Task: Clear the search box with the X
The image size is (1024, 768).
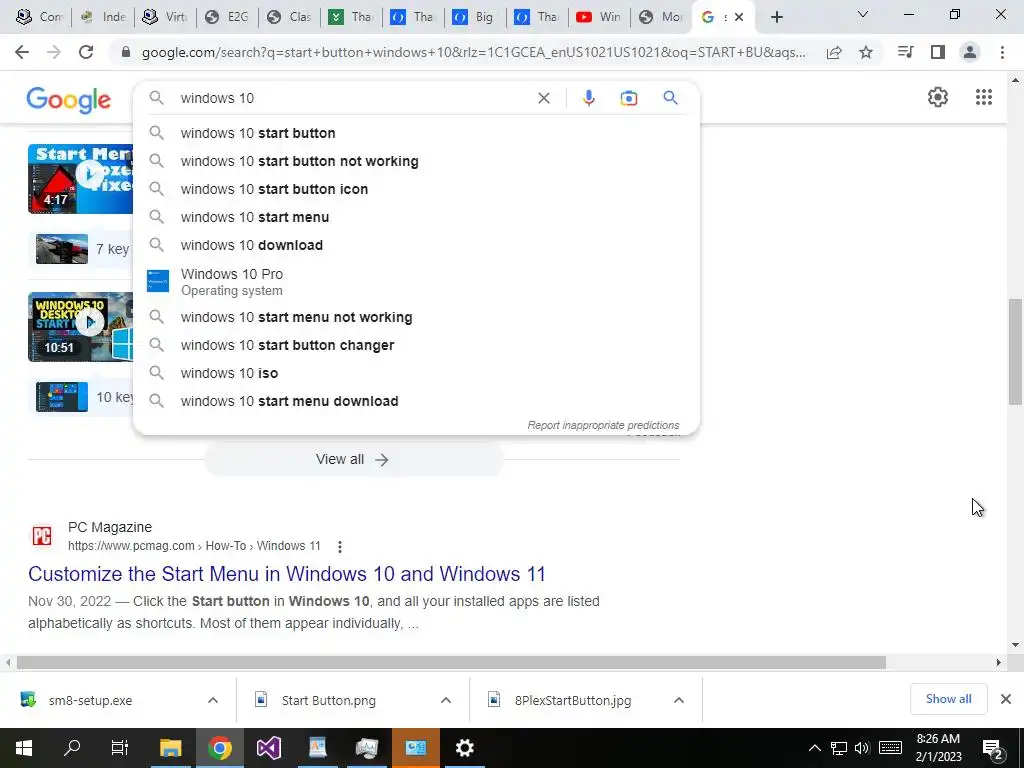Action: pos(543,98)
